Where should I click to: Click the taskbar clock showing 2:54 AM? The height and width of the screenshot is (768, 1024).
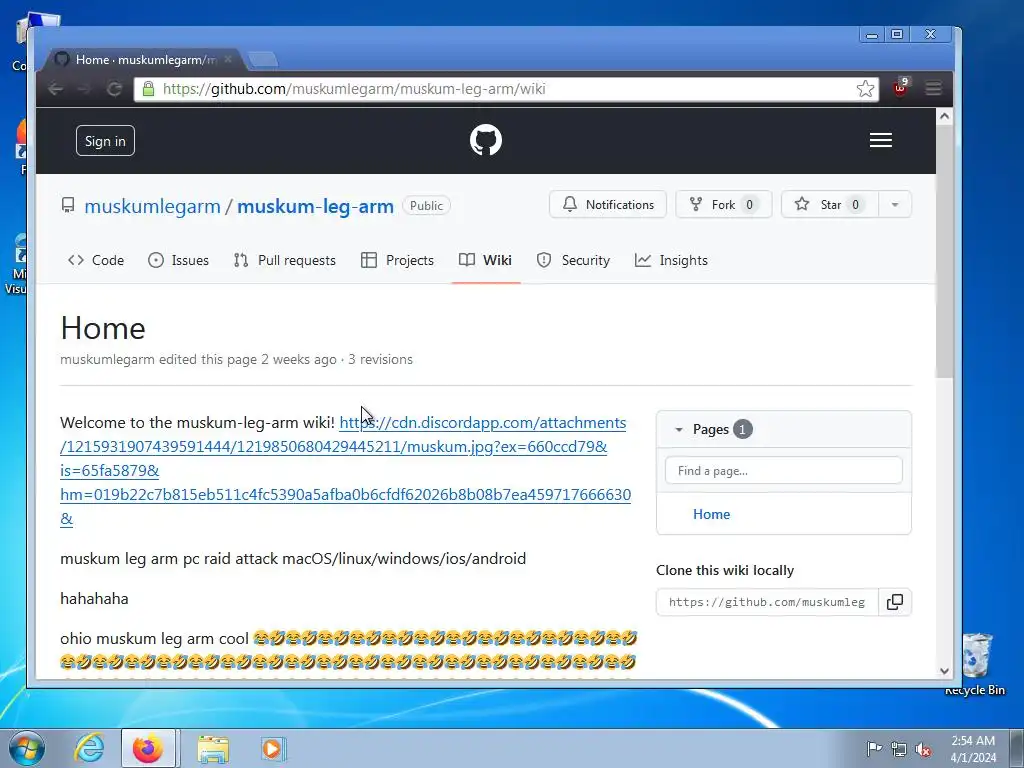pos(973,749)
